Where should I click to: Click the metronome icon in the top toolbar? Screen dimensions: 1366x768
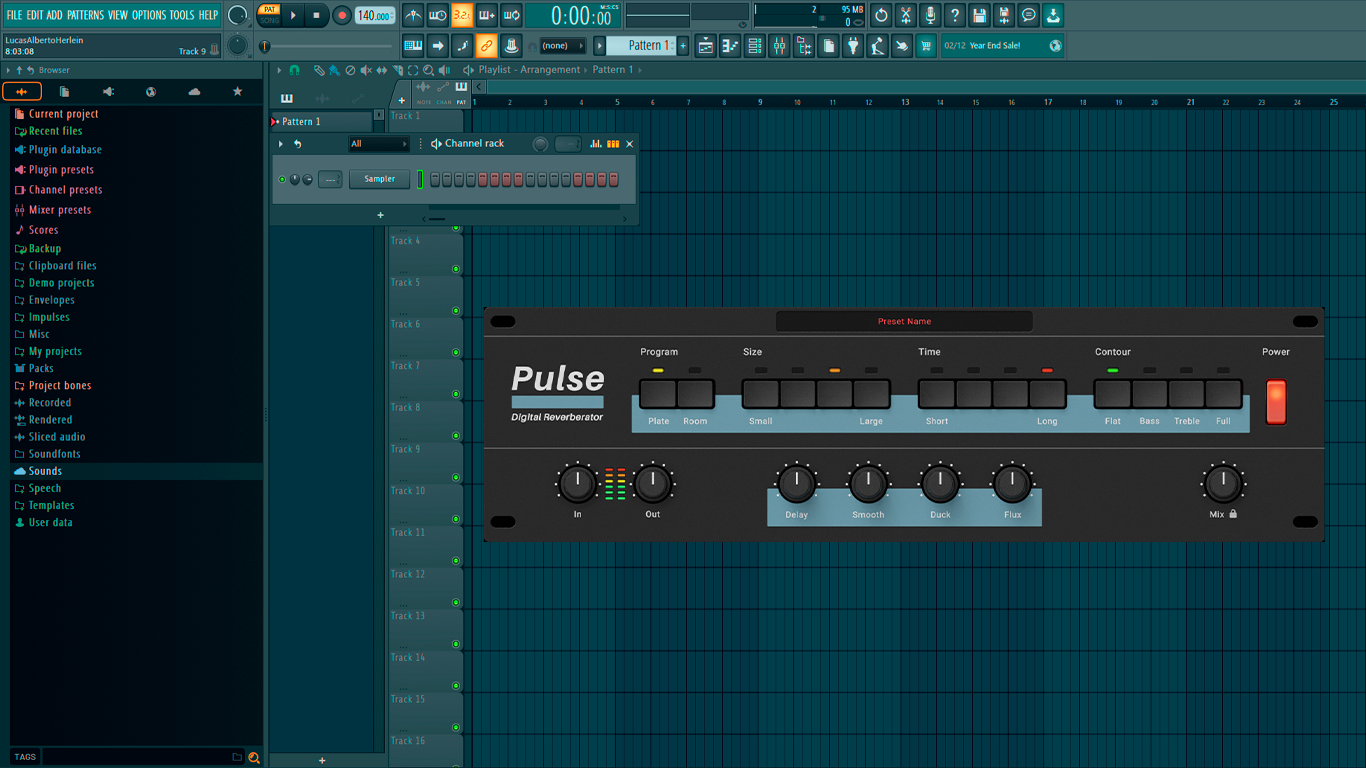tap(413, 15)
